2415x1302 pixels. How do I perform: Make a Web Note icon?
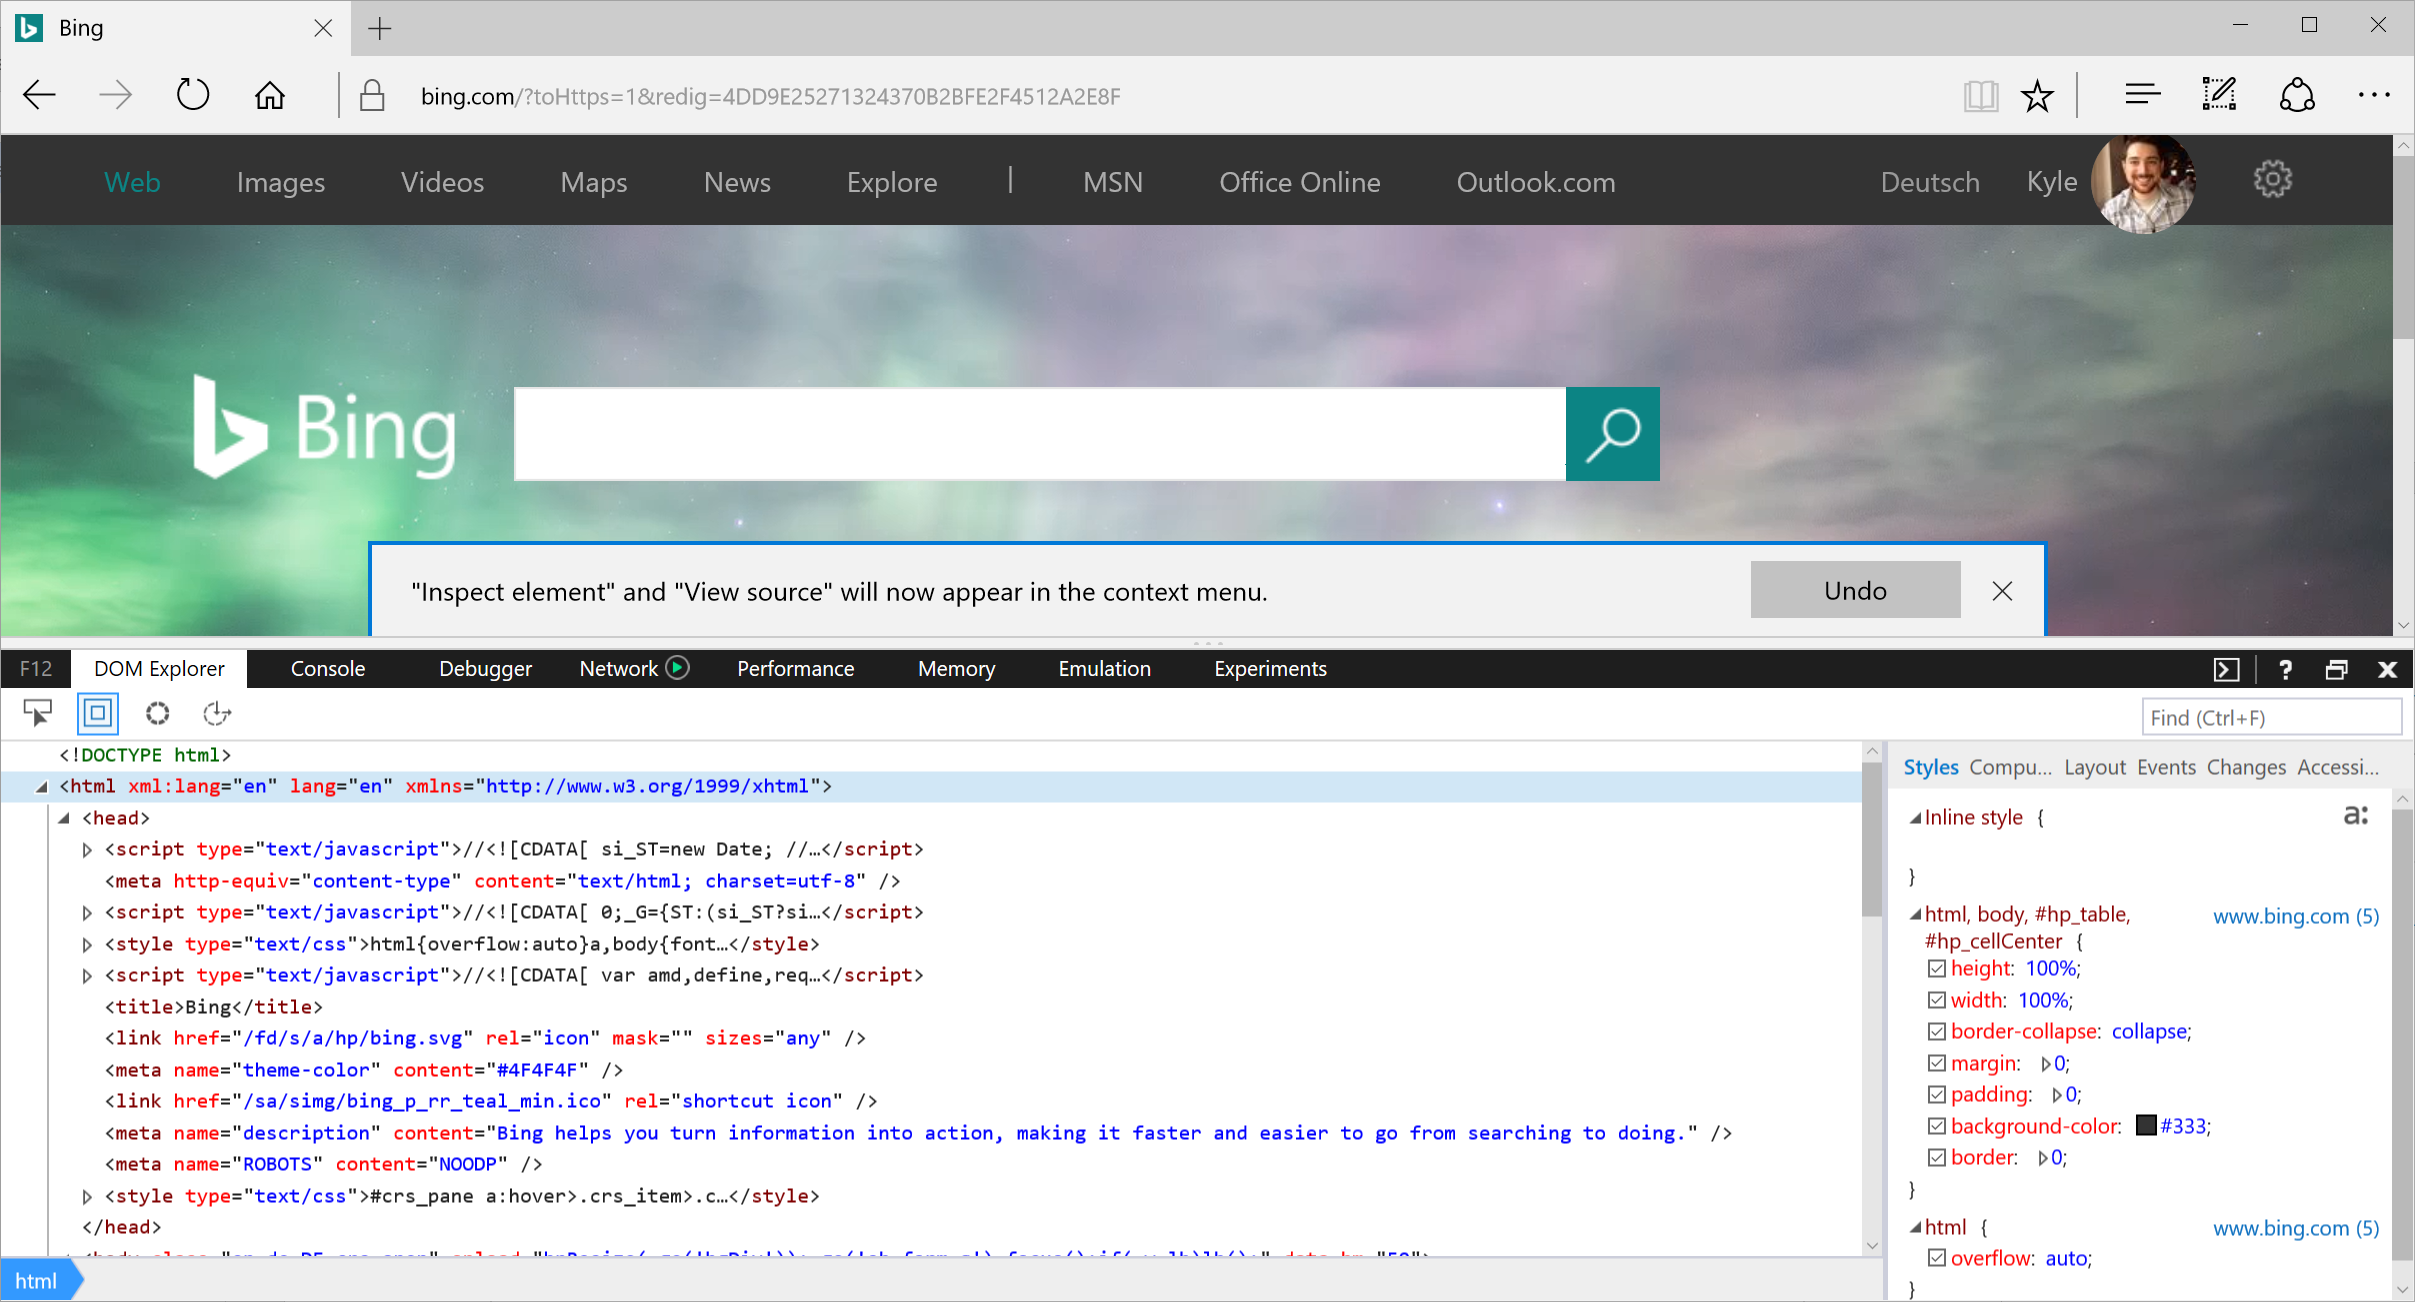point(2219,96)
